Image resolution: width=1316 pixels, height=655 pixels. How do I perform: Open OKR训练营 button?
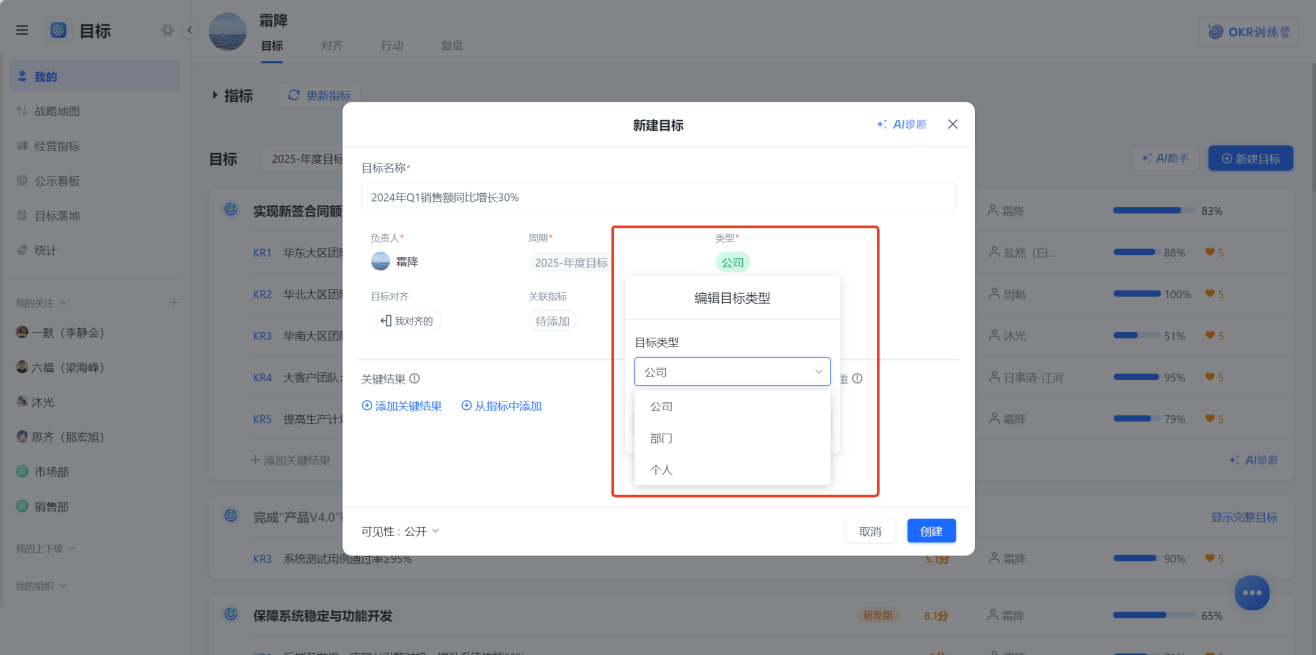point(1250,31)
